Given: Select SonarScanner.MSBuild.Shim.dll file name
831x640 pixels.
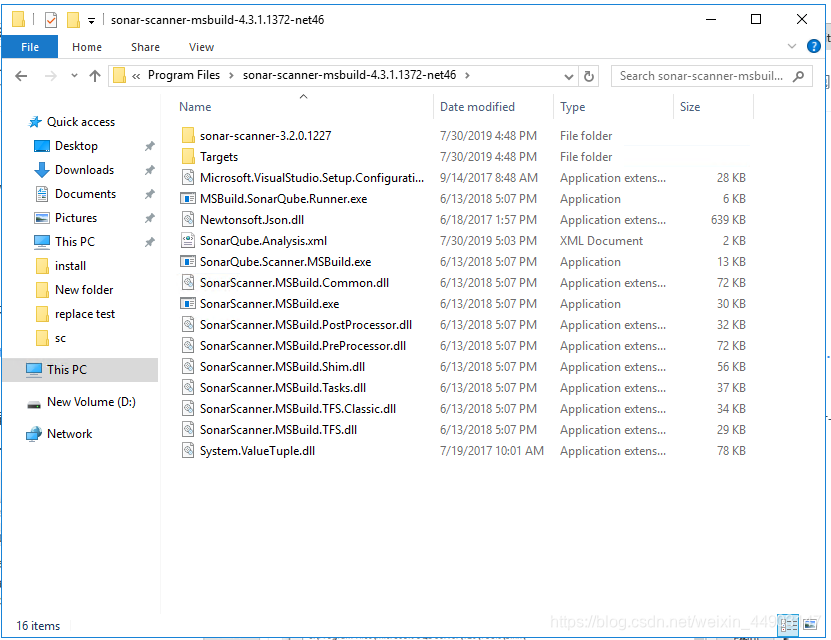Looking at the screenshot, I should 282,367.
